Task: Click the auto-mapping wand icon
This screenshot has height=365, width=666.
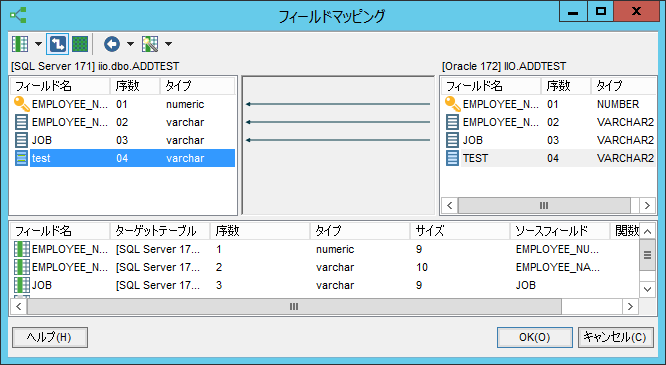Action: click(150, 44)
